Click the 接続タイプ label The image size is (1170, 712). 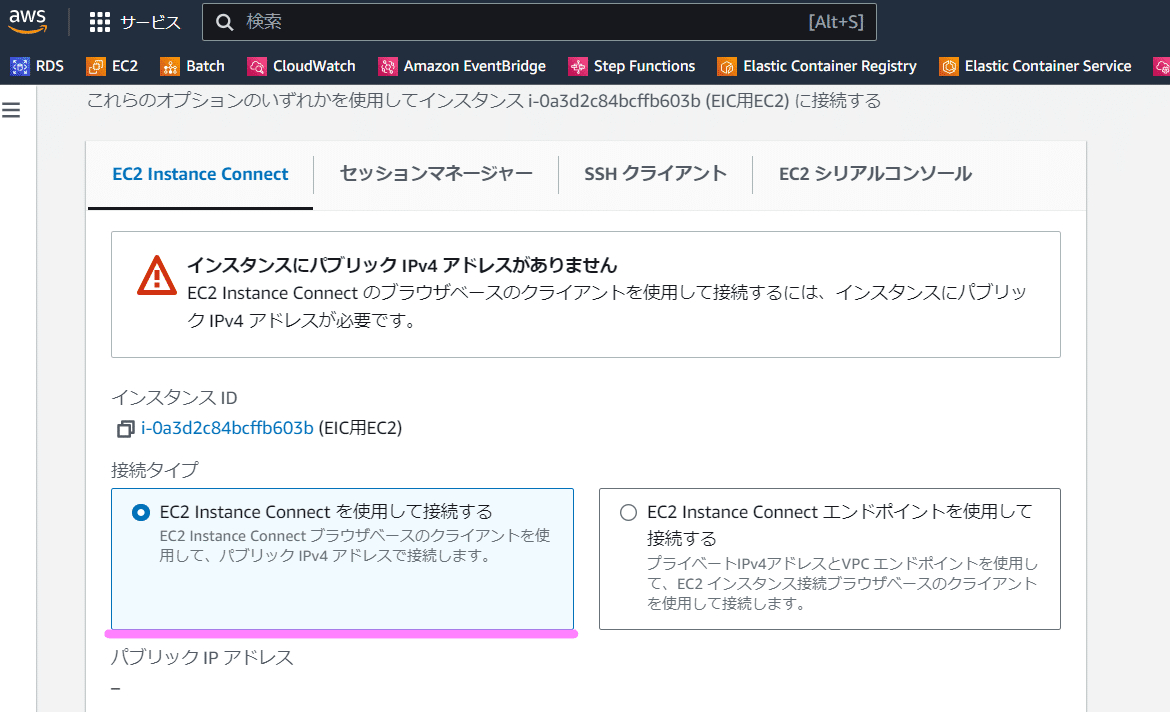[155, 469]
